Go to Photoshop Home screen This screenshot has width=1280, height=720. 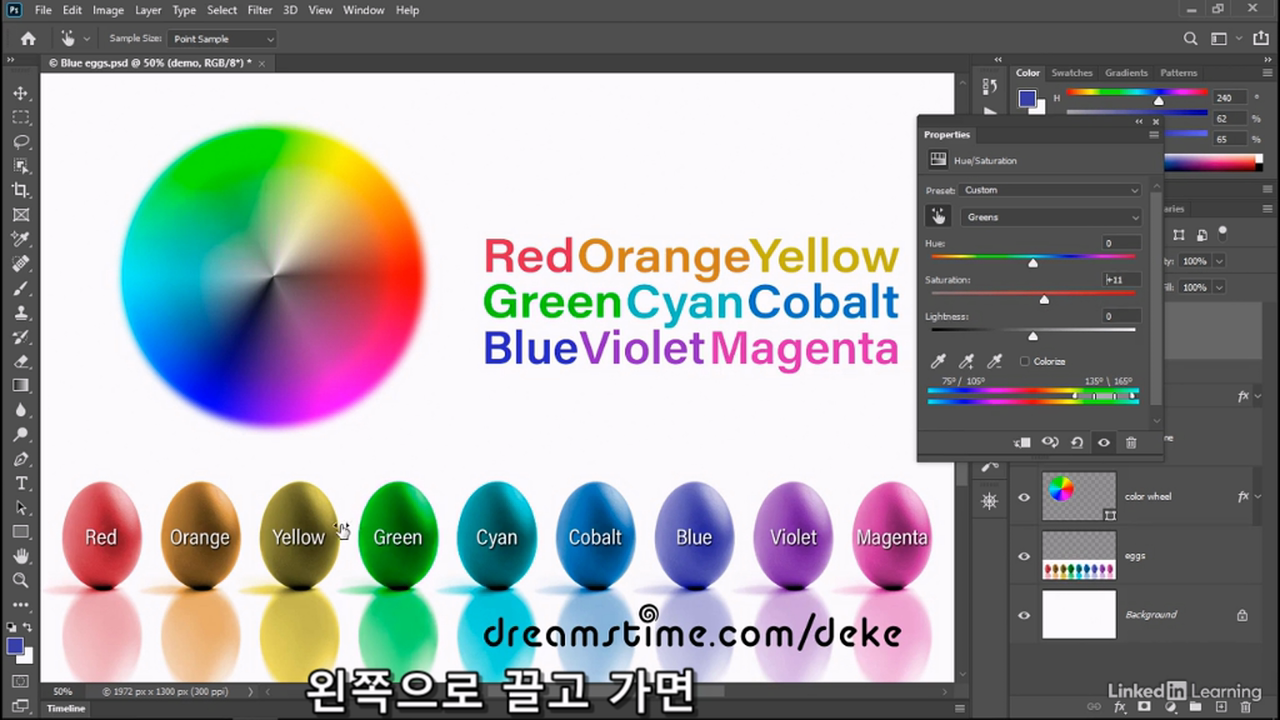(28, 39)
